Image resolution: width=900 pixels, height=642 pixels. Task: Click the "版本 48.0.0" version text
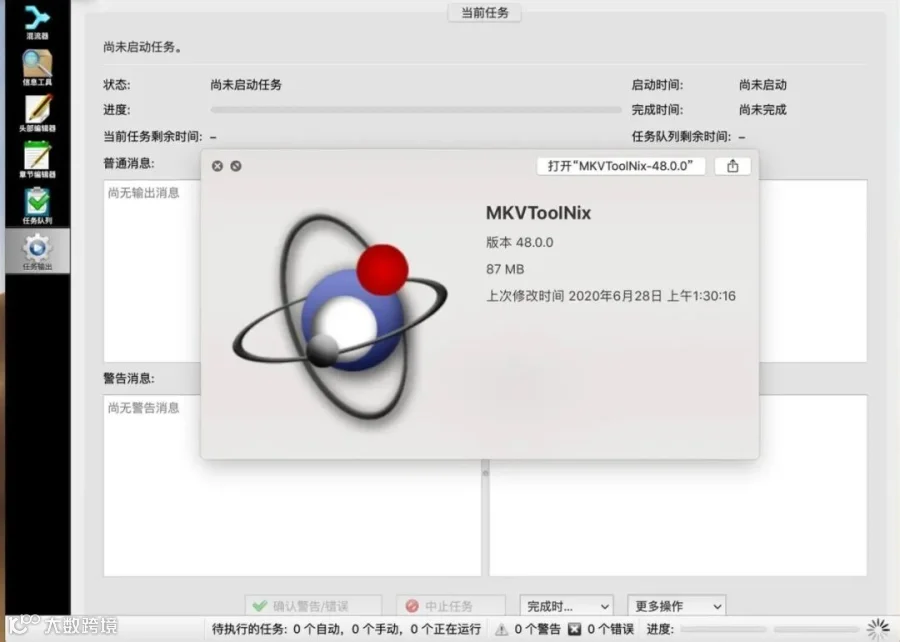pos(519,242)
